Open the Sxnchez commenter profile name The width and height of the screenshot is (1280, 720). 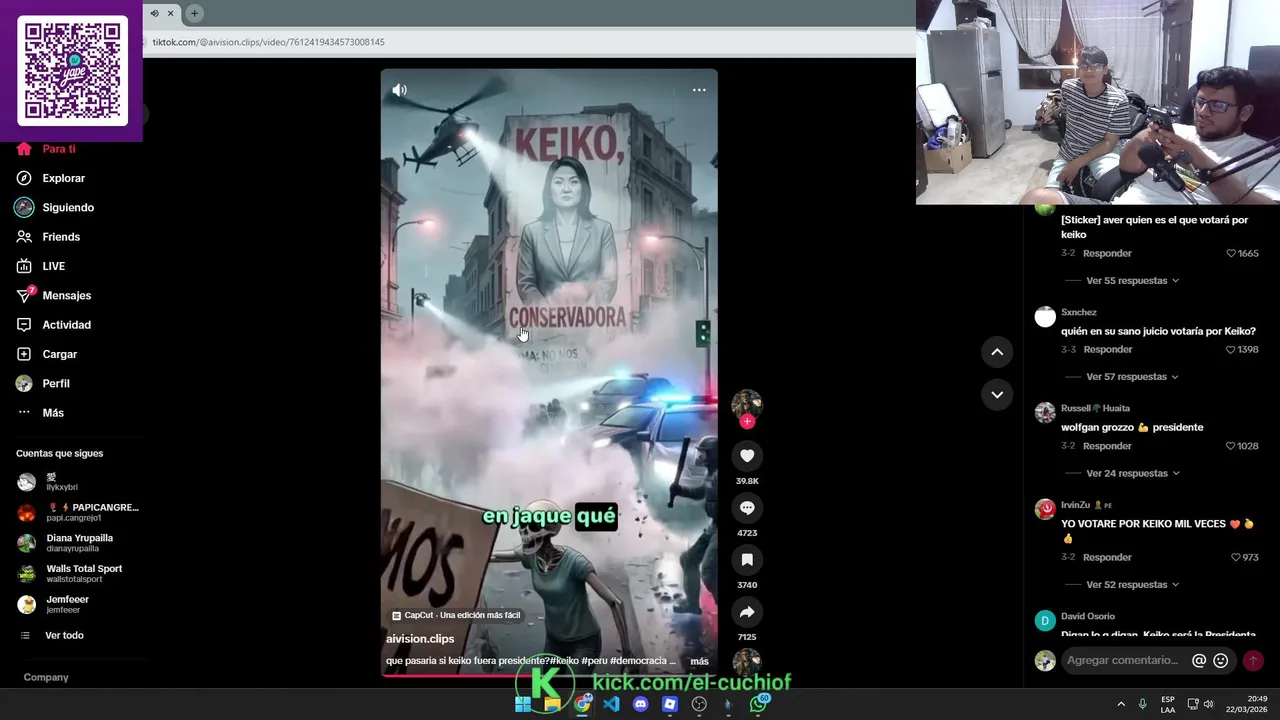1079,312
